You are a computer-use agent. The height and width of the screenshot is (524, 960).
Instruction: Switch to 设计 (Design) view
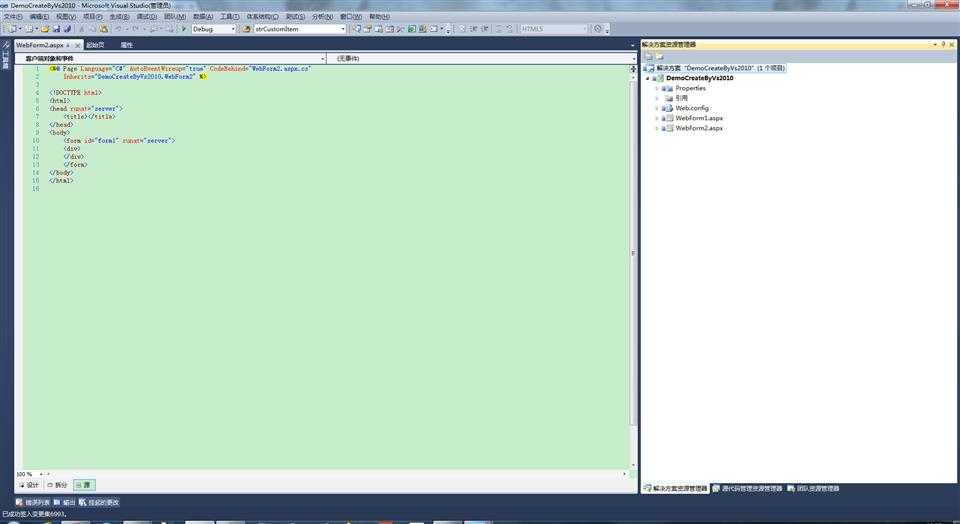click(28, 485)
